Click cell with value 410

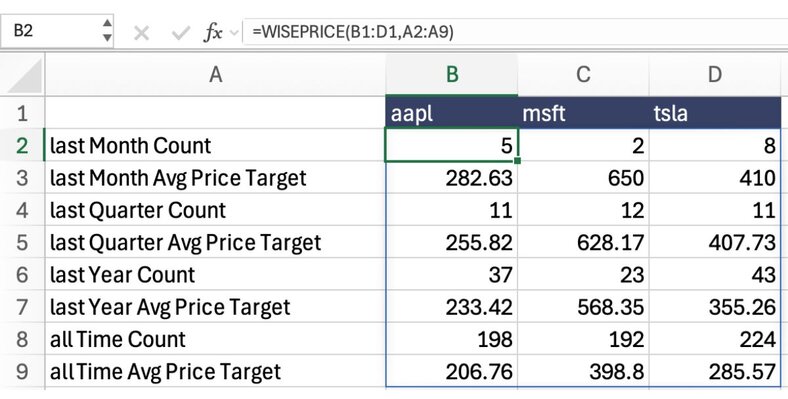(715, 177)
